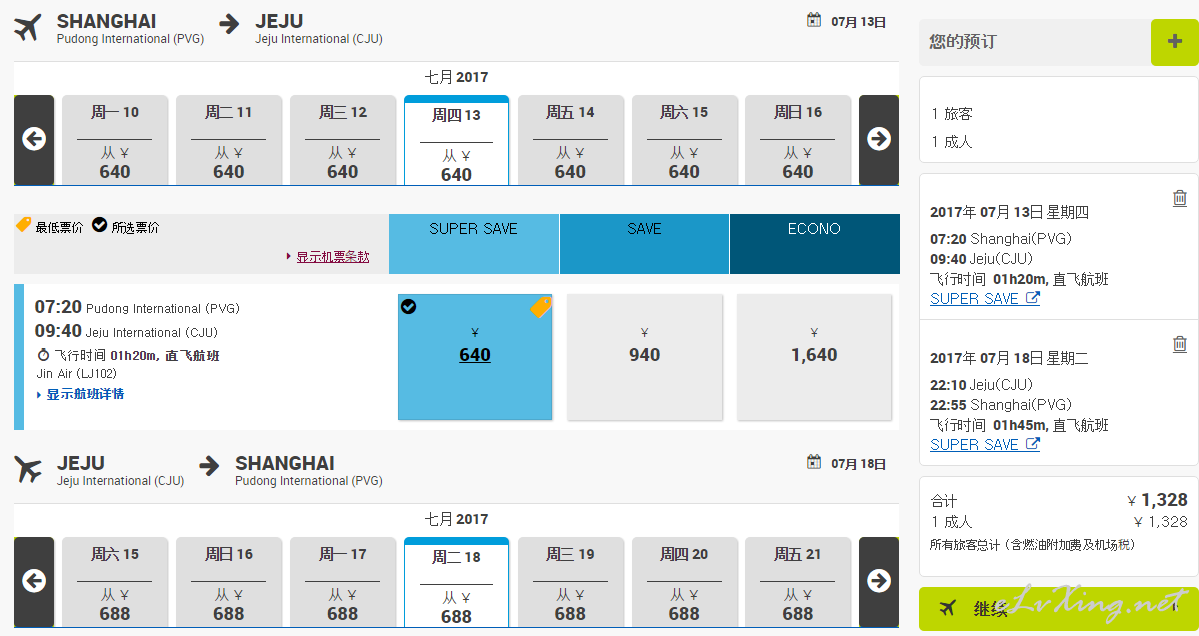Delete the 07月13日 outbound flight with trash icon
The height and width of the screenshot is (636, 1199).
pyautogui.click(x=1180, y=198)
